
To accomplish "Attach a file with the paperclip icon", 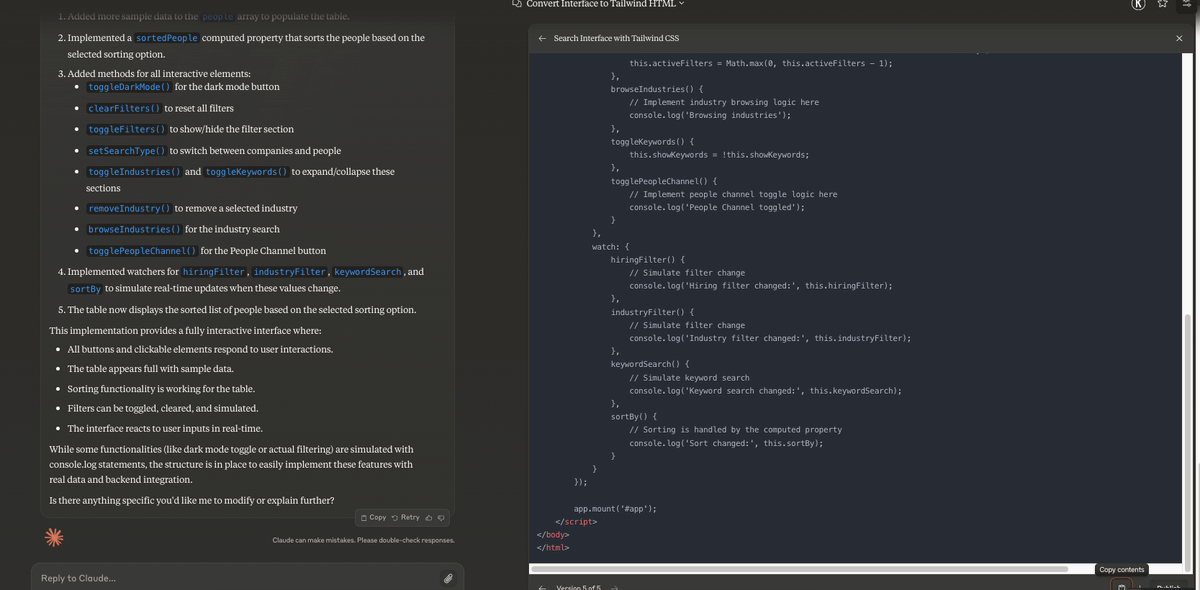I will pyautogui.click(x=448, y=578).
